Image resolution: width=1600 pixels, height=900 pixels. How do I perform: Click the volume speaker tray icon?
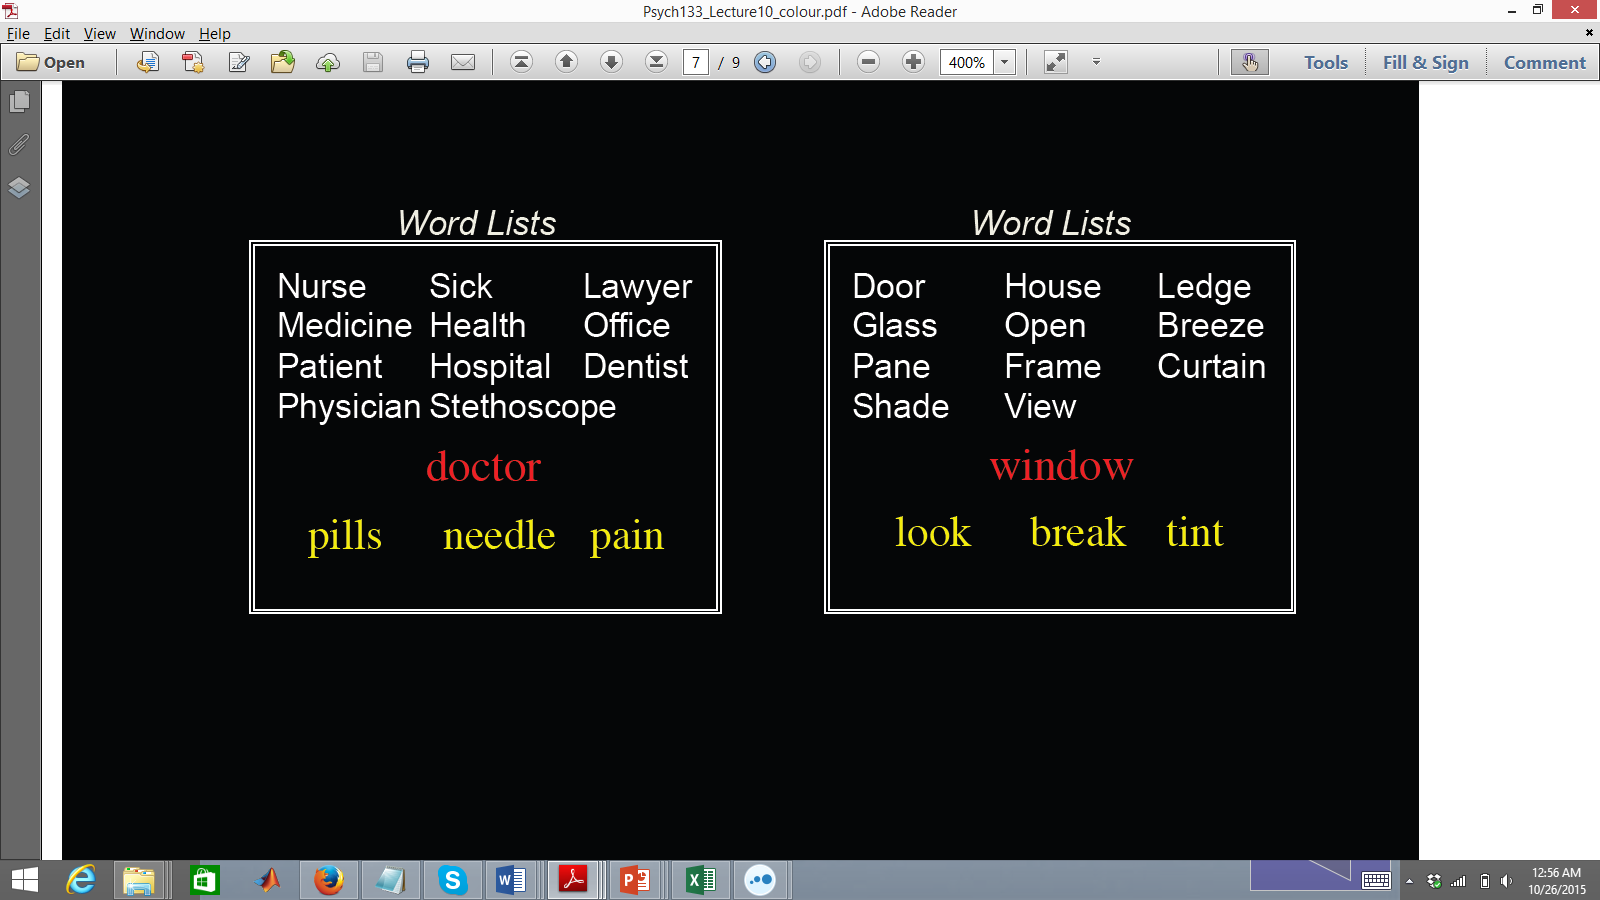pyautogui.click(x=1506, y=881)
